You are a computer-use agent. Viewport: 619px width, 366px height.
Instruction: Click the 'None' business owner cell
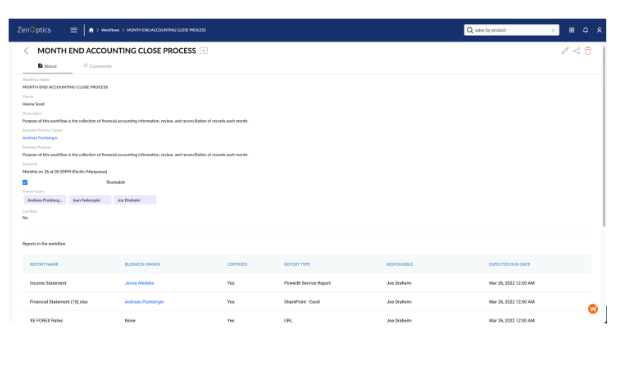[130, 321]
